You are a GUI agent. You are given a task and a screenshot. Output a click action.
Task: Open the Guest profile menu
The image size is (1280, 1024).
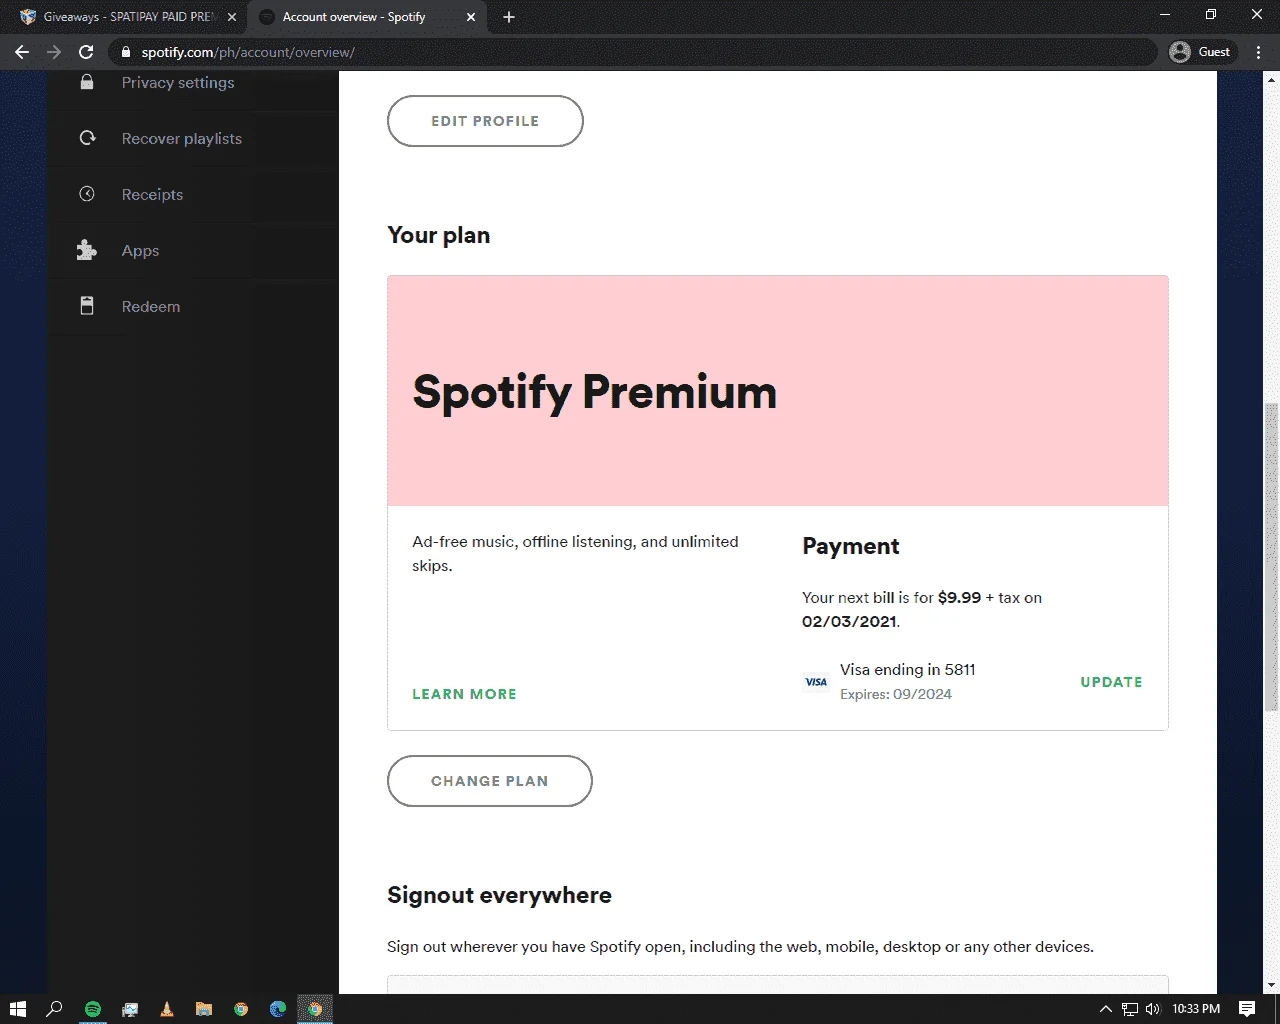coord(1201,52)
